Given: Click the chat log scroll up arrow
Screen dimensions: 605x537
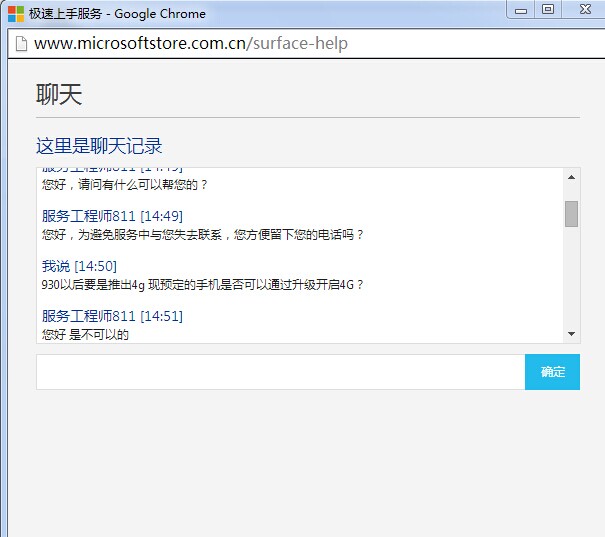Looking at the screenshot, I should coord(571,177).
